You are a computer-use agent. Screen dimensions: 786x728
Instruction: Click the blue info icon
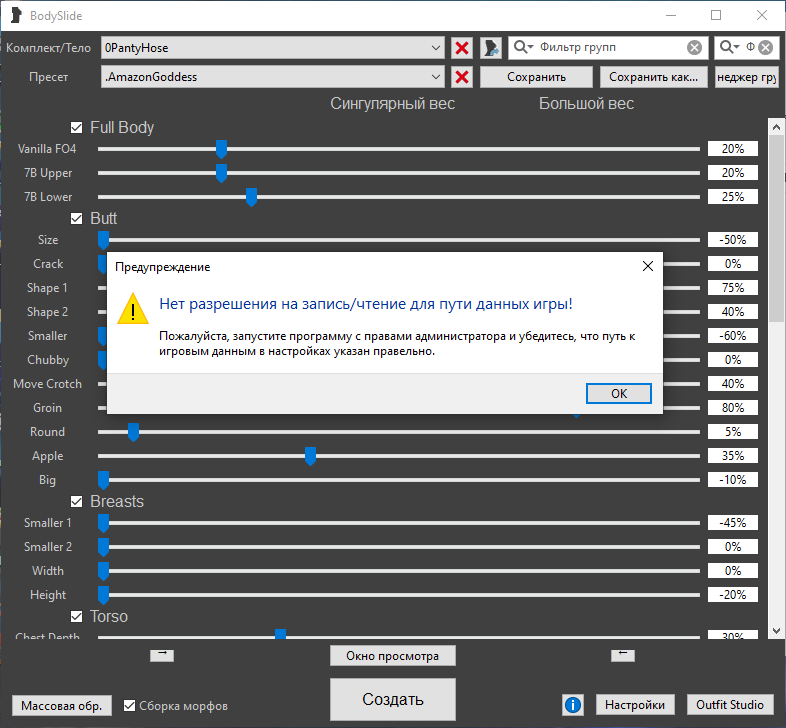573,705
